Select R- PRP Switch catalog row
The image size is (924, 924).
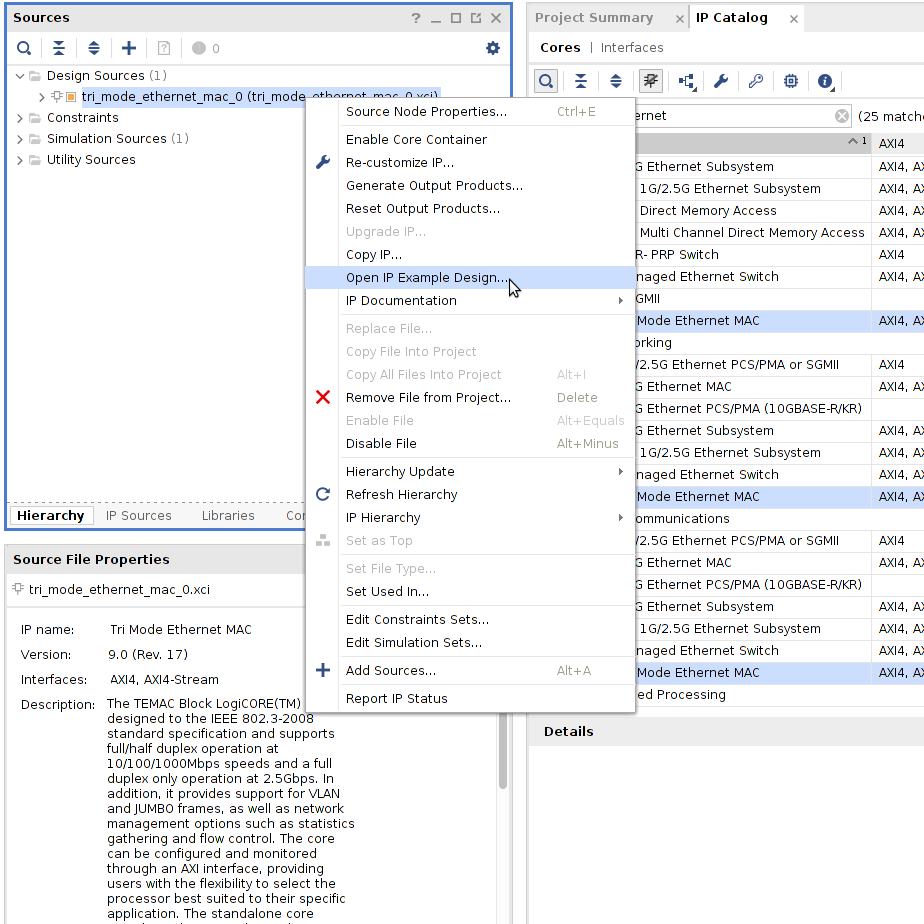point(753,255)
